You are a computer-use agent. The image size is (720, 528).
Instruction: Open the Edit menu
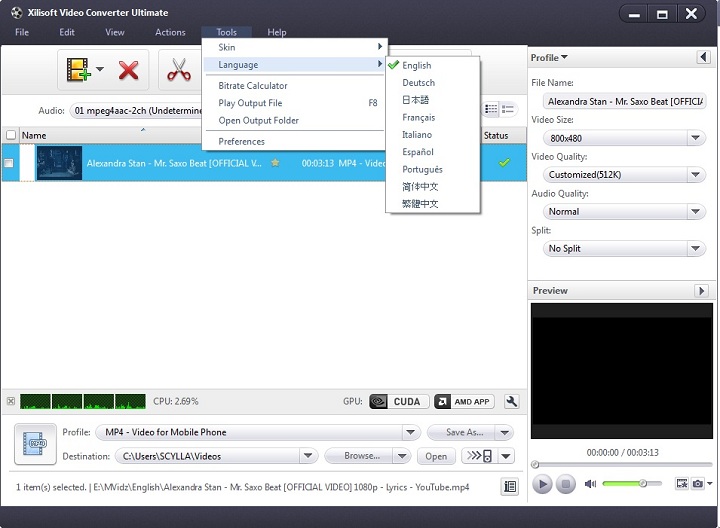tap(67, 32)
